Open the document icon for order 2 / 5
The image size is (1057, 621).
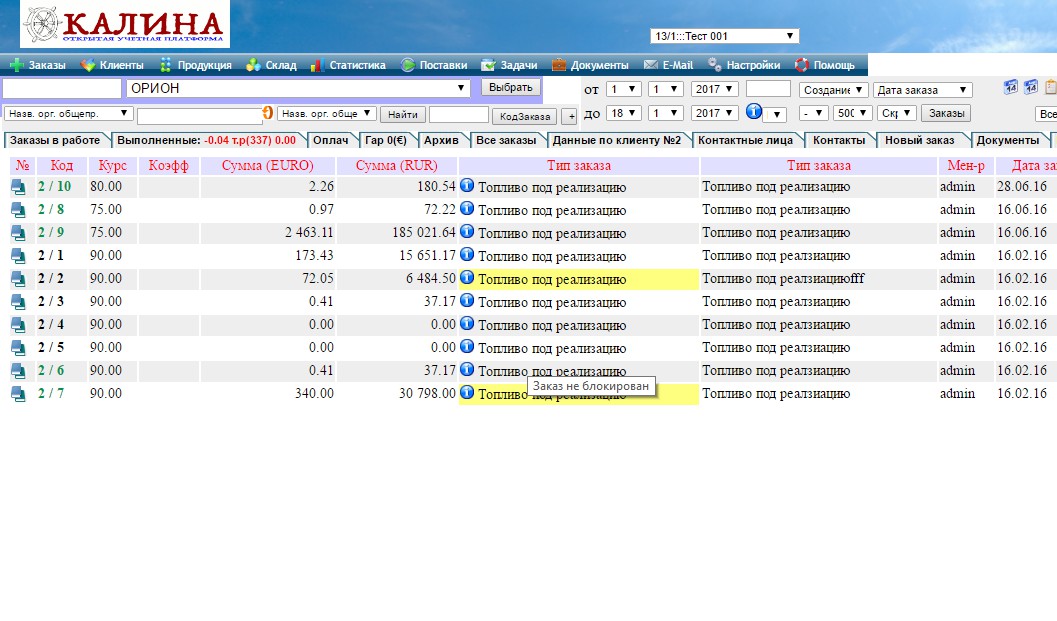[18, 348]
